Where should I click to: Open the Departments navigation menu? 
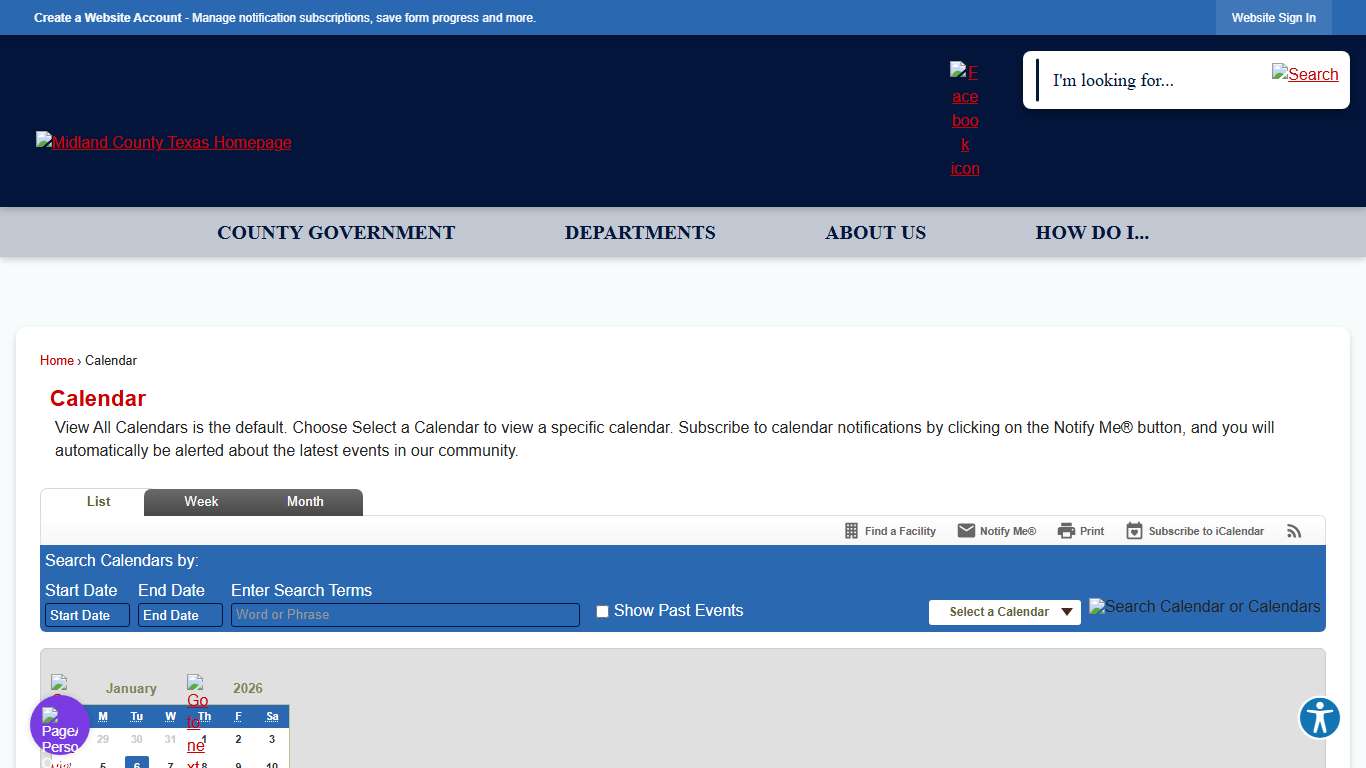(640, 233)
